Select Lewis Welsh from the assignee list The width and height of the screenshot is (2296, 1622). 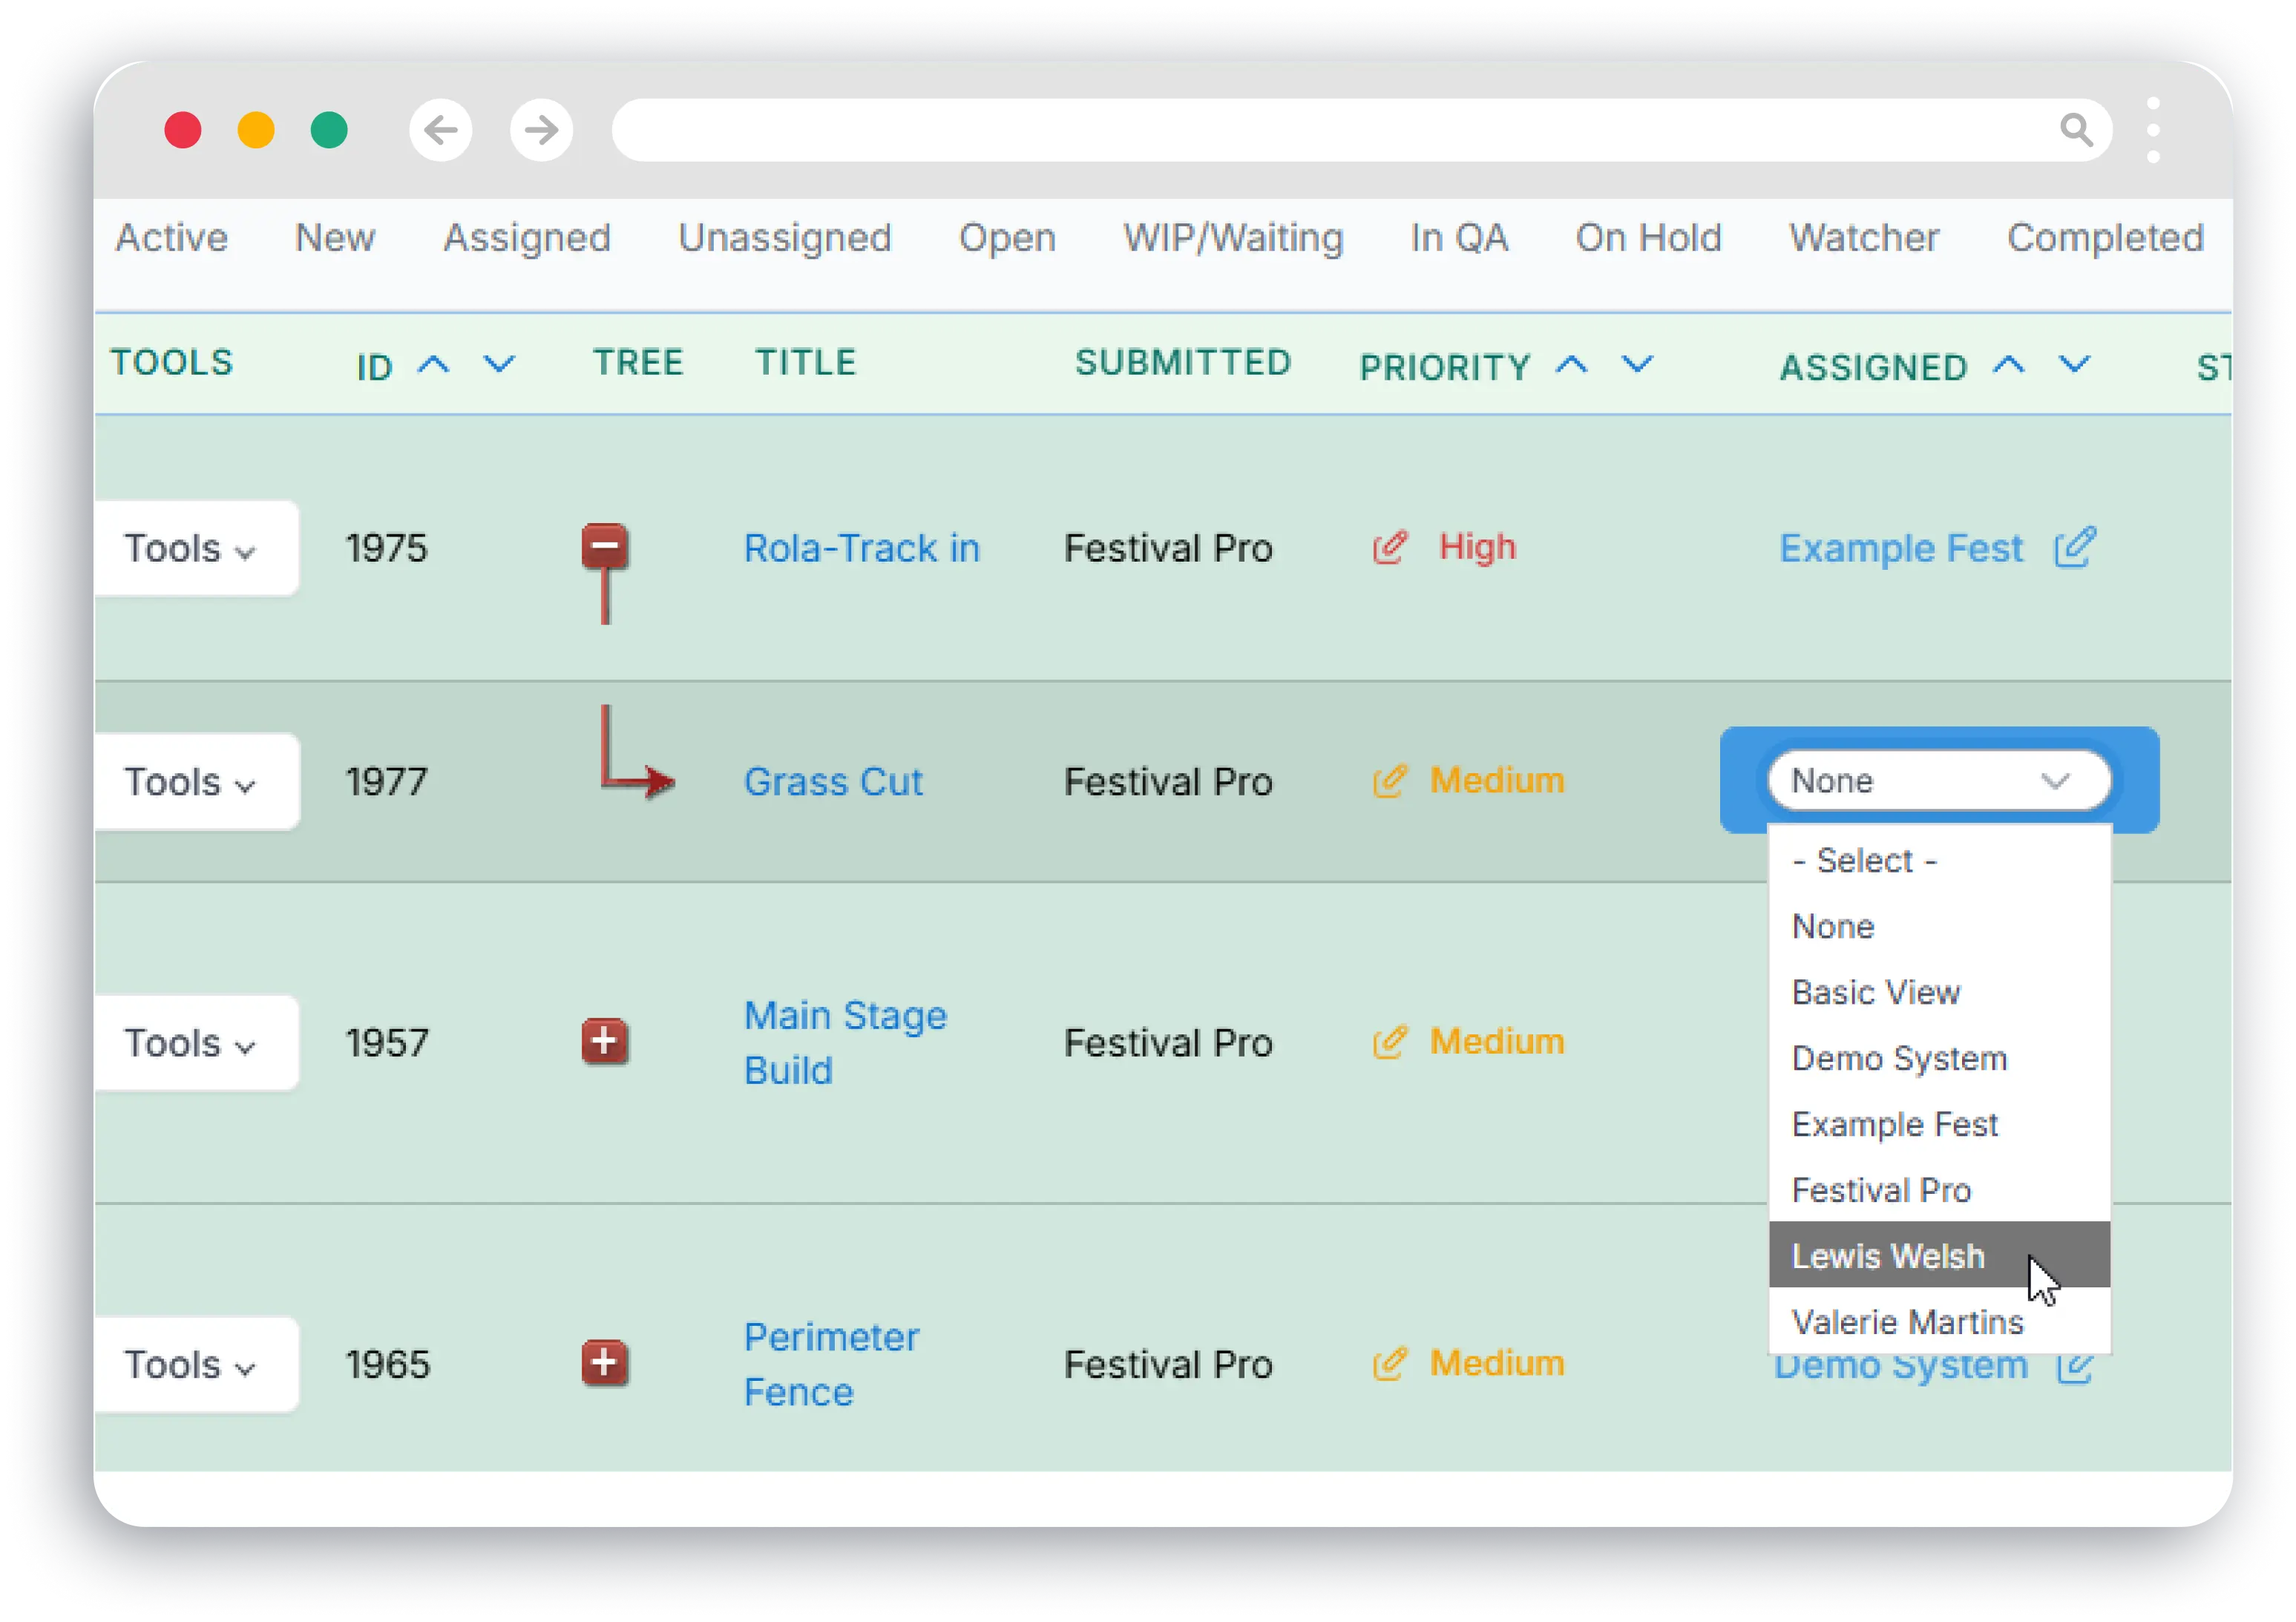point(1887,1256)
